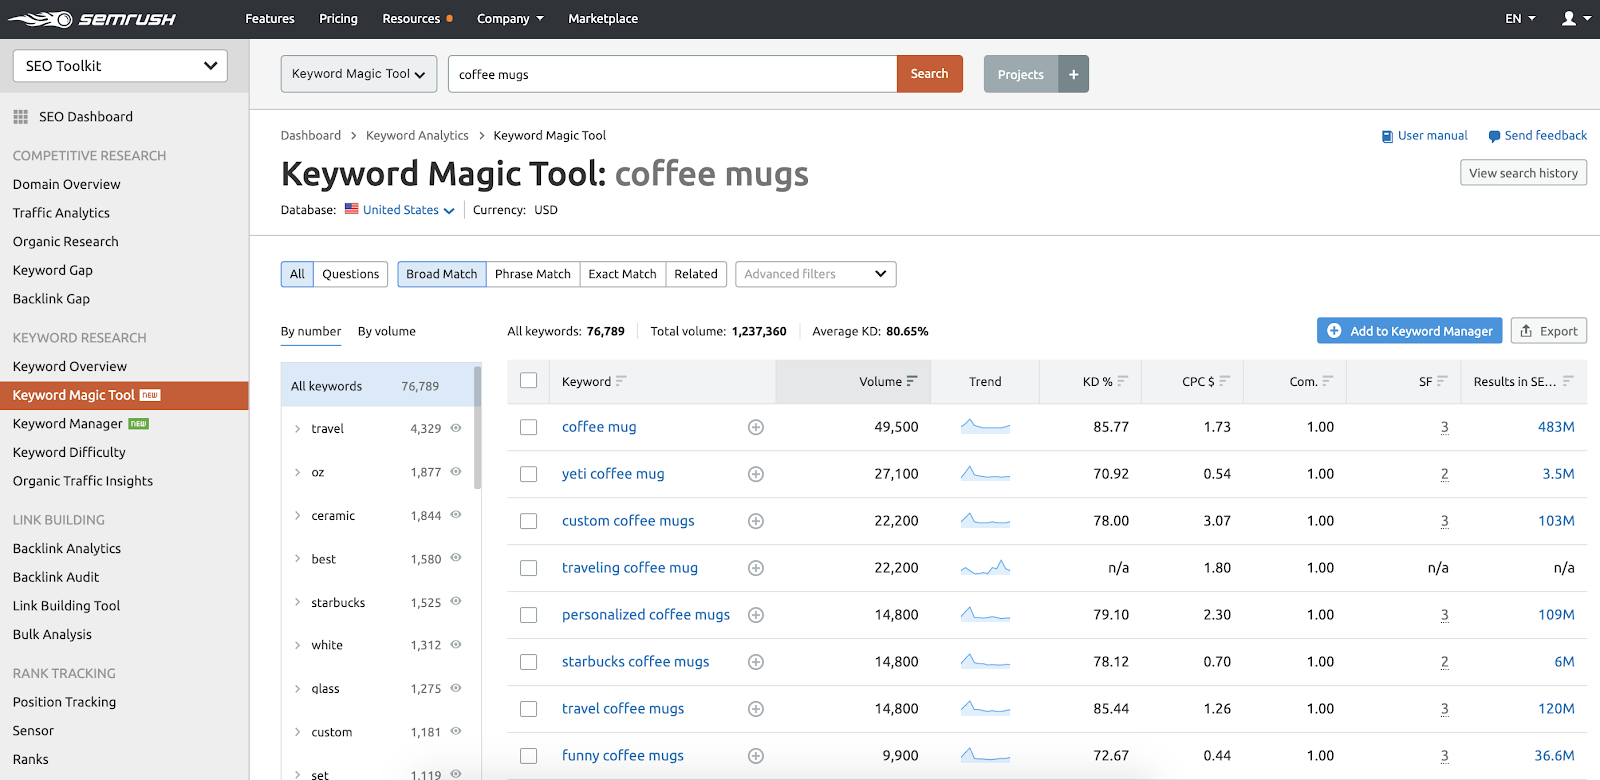Check the 'yeti coffee mug' row checkbox
Viewport: 1600px width, 780px height.
point(529,474)
